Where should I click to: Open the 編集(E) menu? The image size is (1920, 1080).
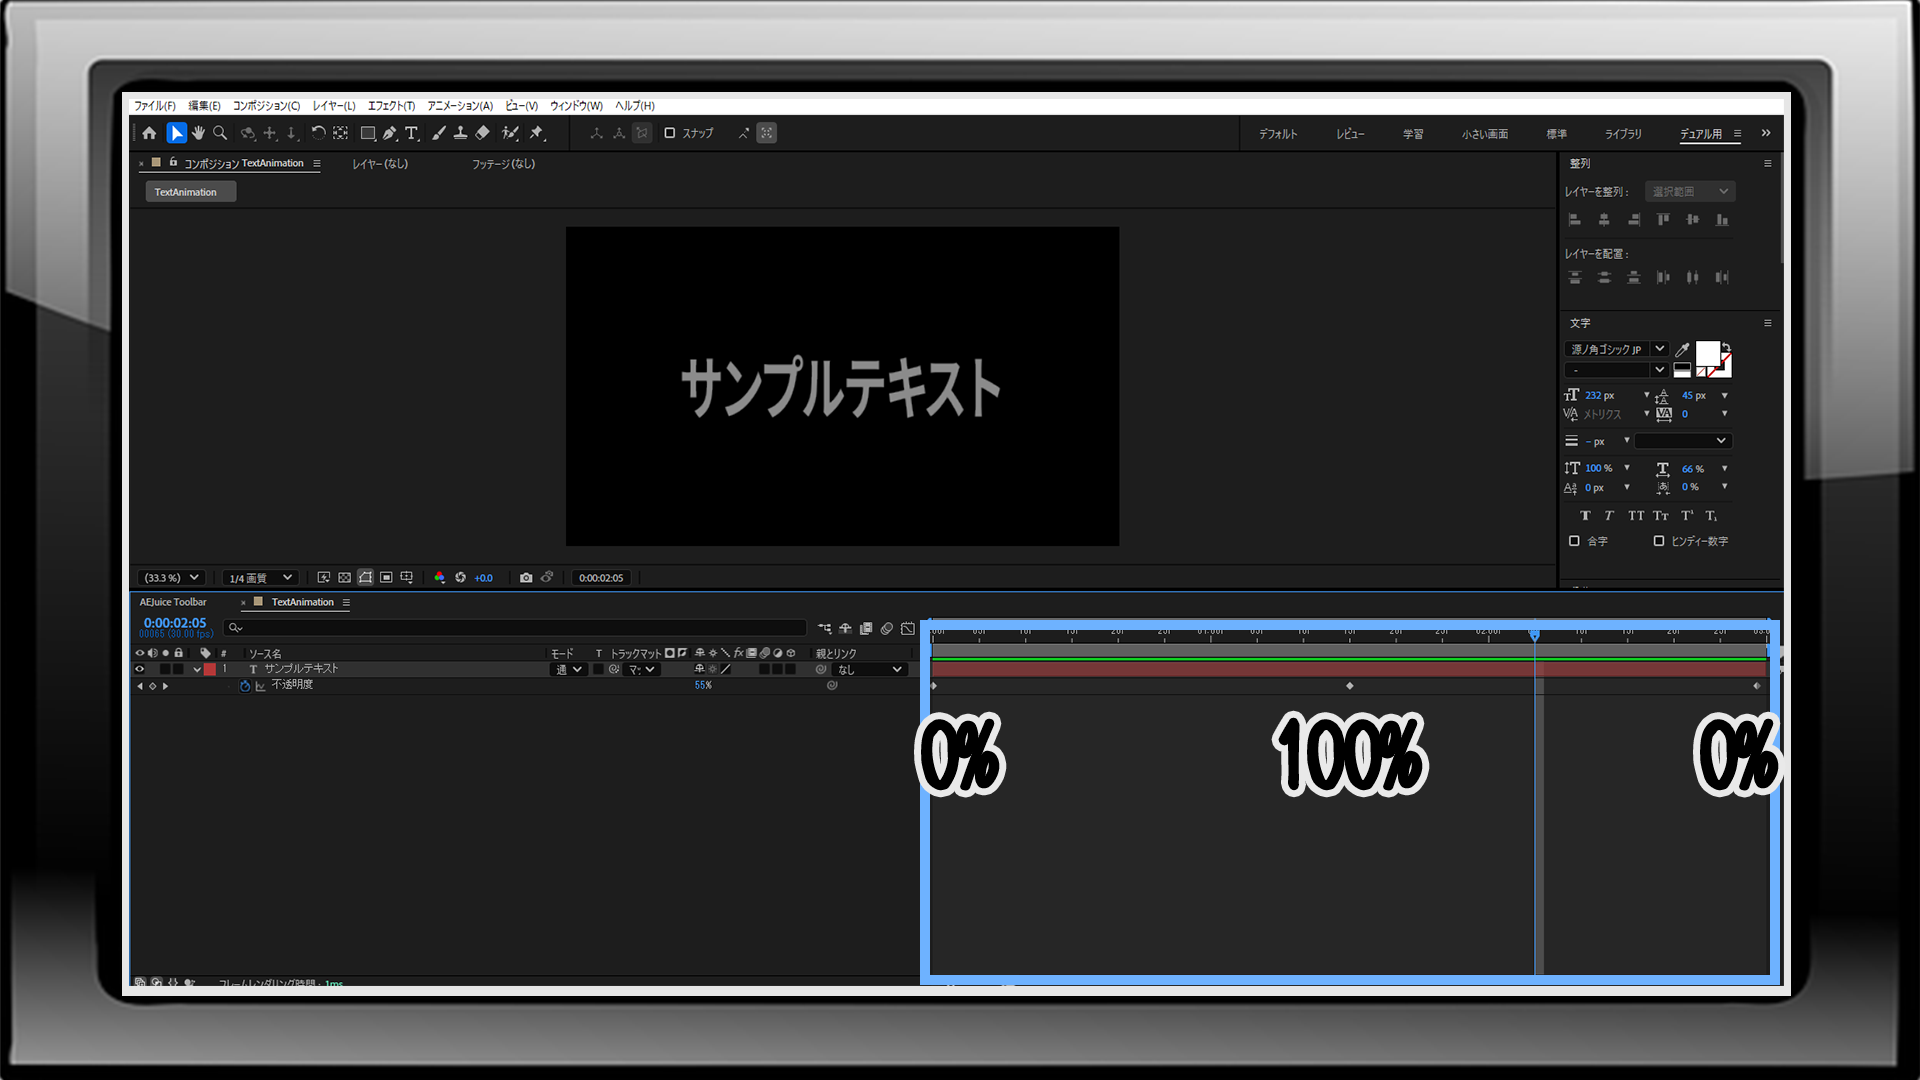[204, 106]
